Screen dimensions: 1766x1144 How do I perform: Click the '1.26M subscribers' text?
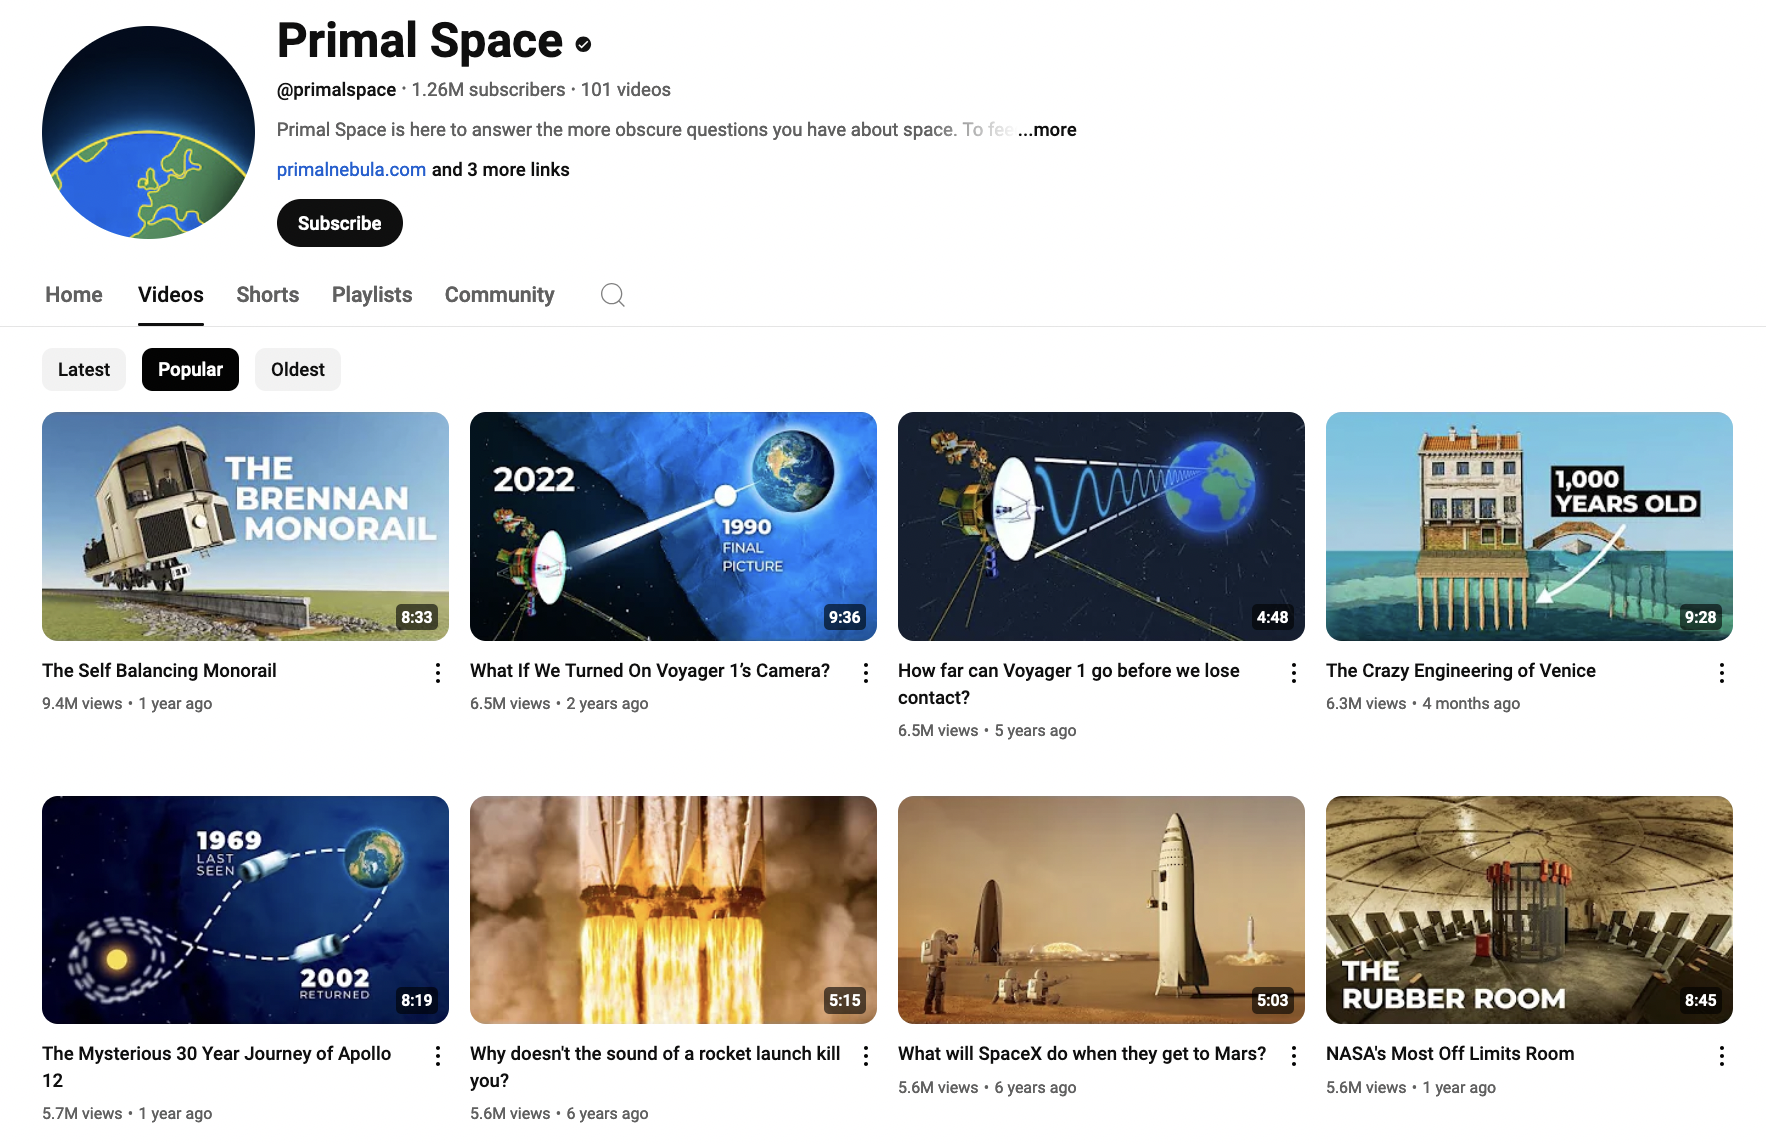(489, 90)
